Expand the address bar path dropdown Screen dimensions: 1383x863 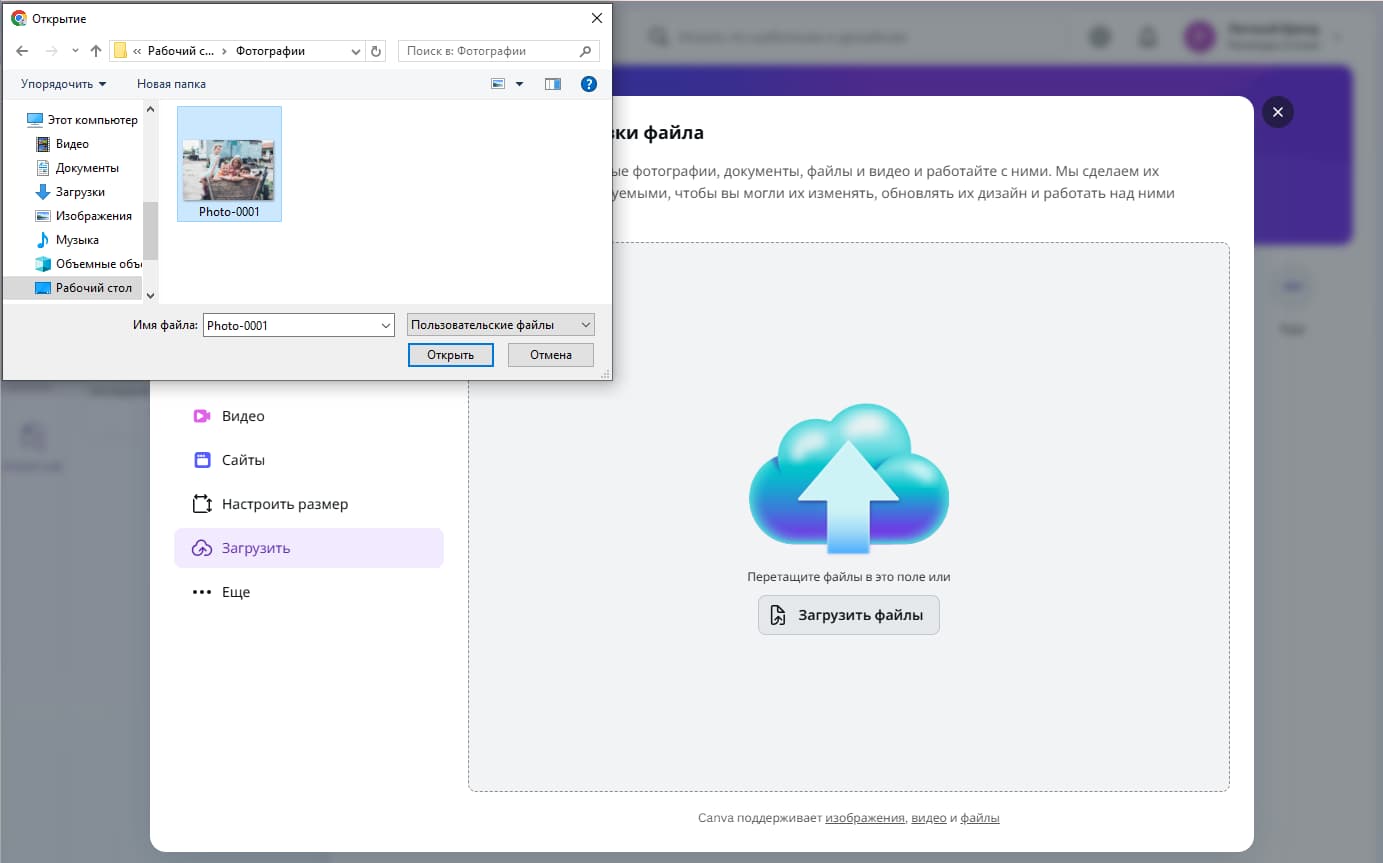[x=357, y=51]
